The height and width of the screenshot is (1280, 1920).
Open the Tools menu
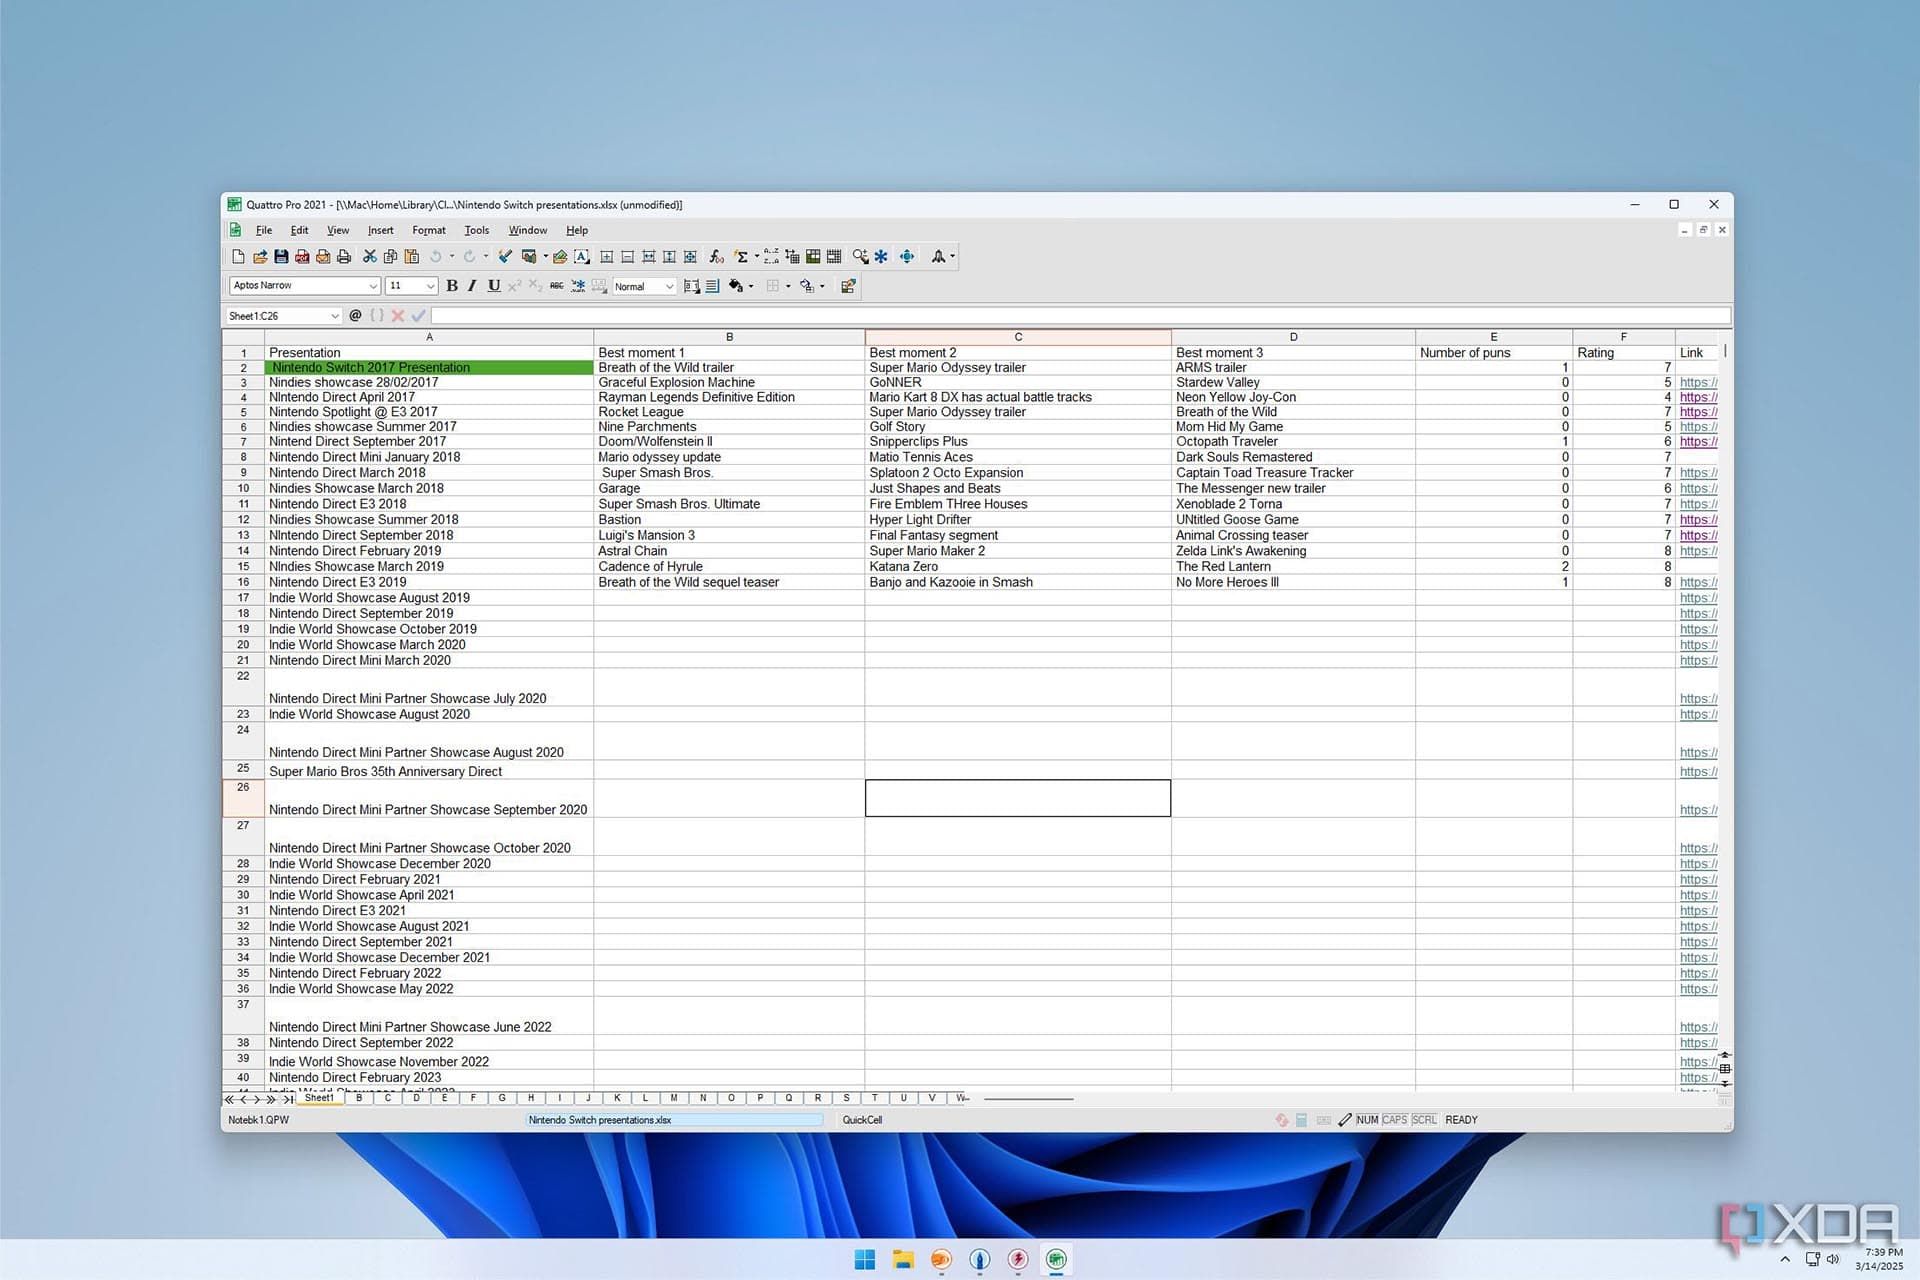(477, 230)
